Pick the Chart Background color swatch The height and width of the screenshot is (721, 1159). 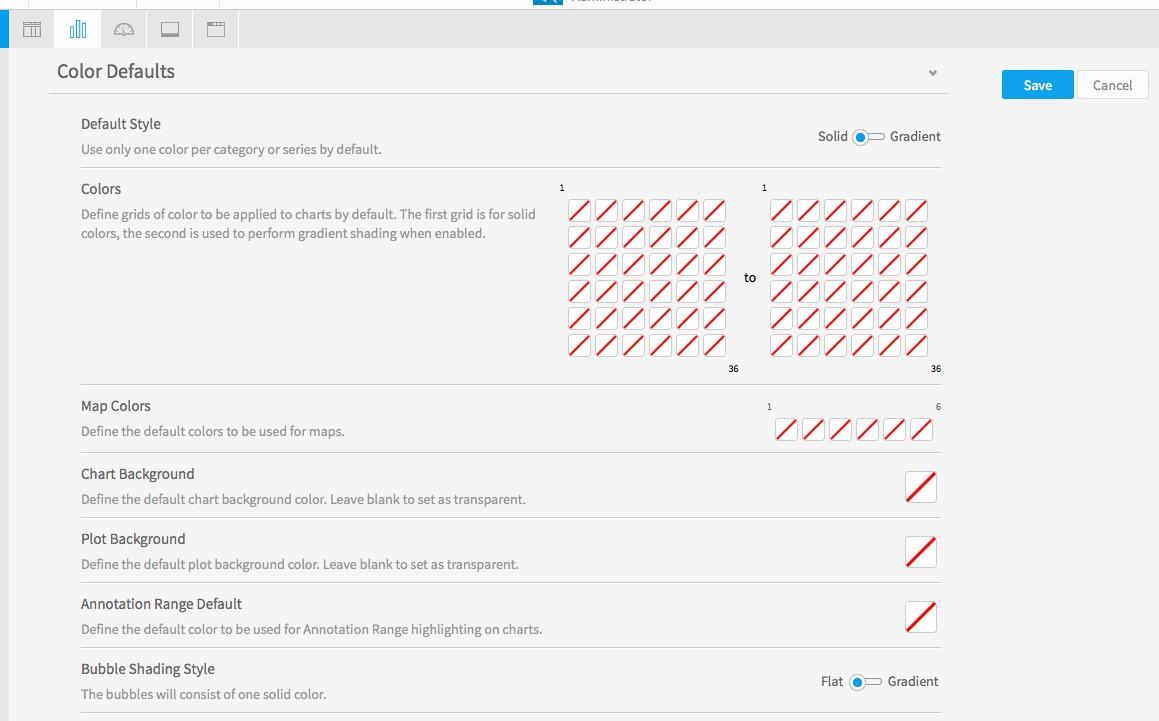[921, 487]
